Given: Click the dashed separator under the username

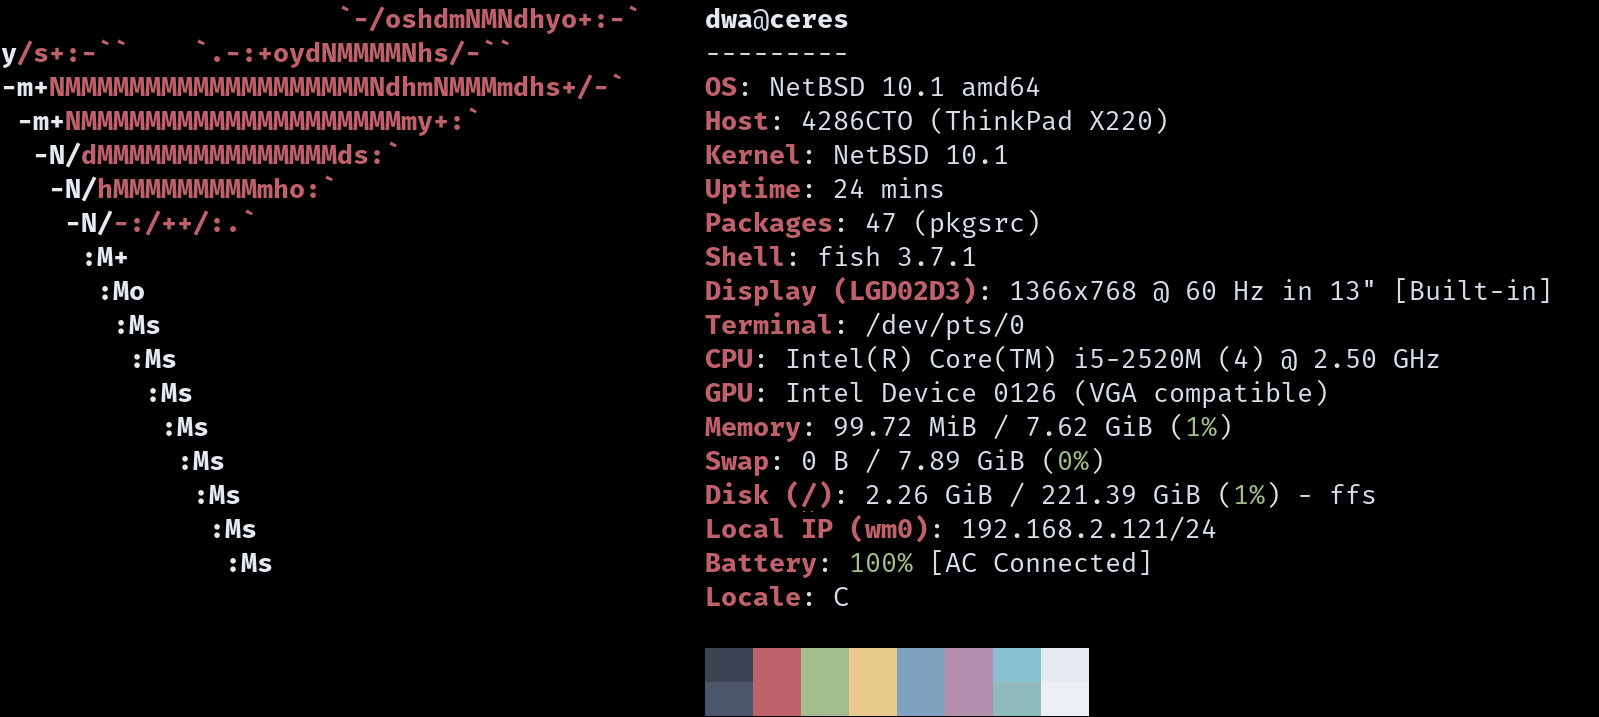Looking at the screenshot, I should [776, 54].
